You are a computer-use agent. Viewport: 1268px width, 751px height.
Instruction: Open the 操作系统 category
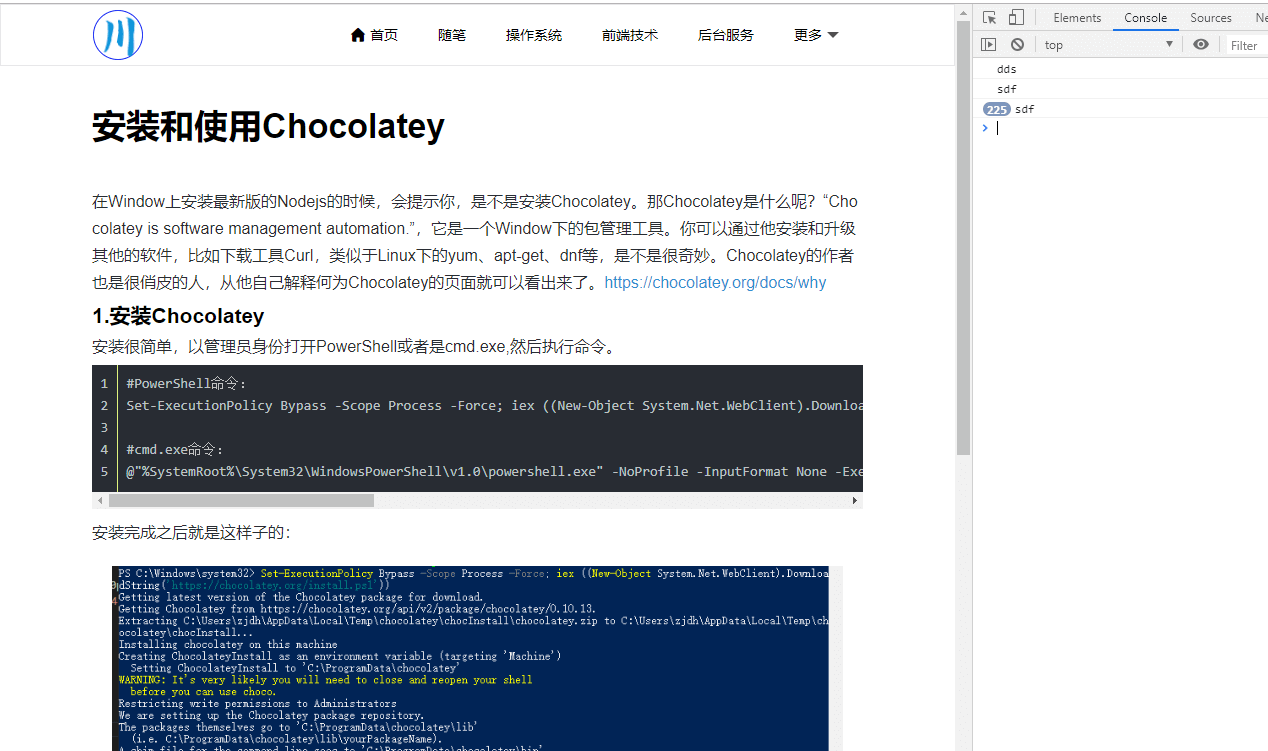[534, 35]
